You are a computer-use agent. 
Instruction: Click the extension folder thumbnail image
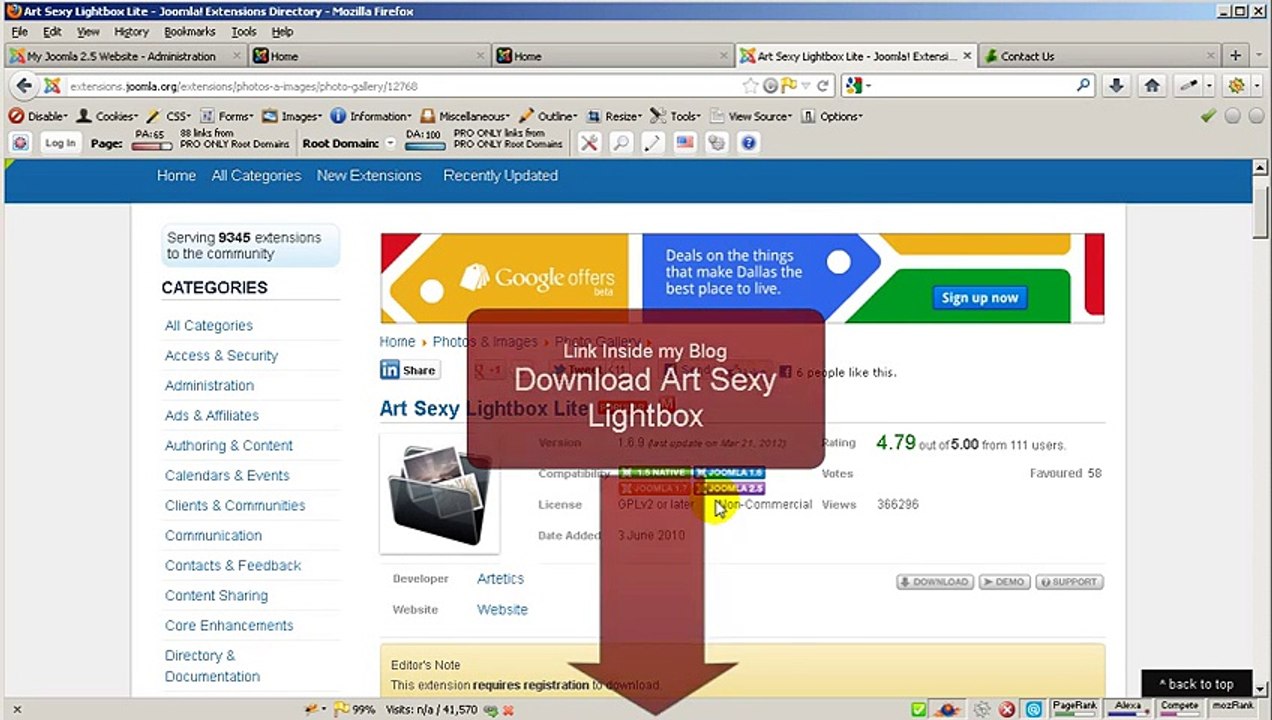coord(440,493)
